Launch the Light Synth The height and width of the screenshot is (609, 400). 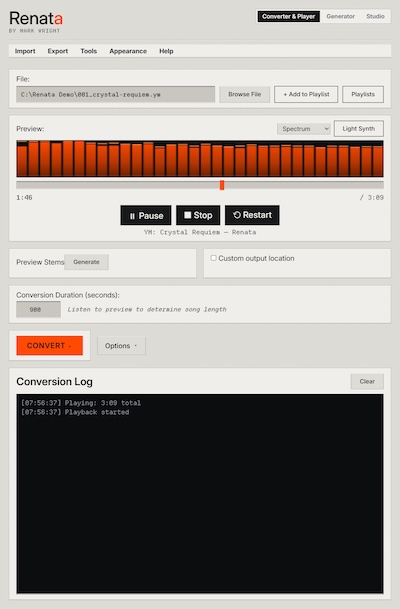358,129
